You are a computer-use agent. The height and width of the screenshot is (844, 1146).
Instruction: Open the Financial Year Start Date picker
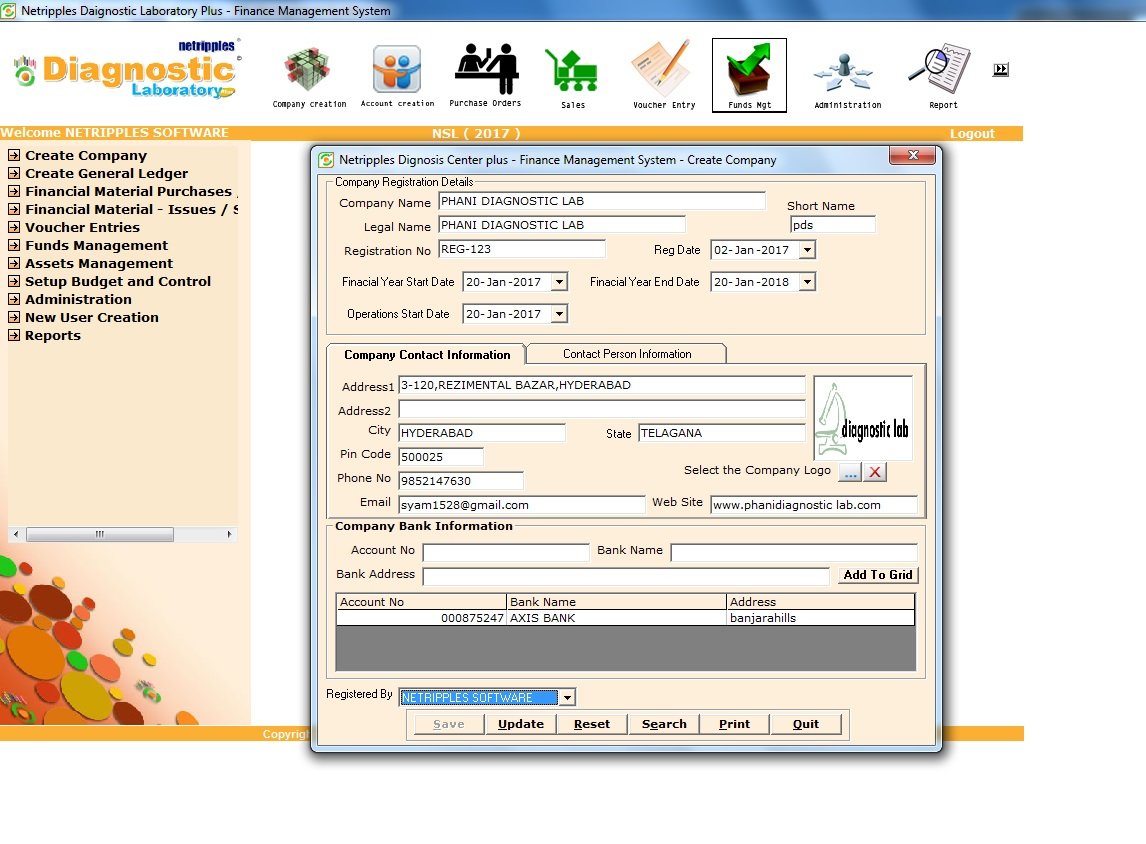point(559,282)
